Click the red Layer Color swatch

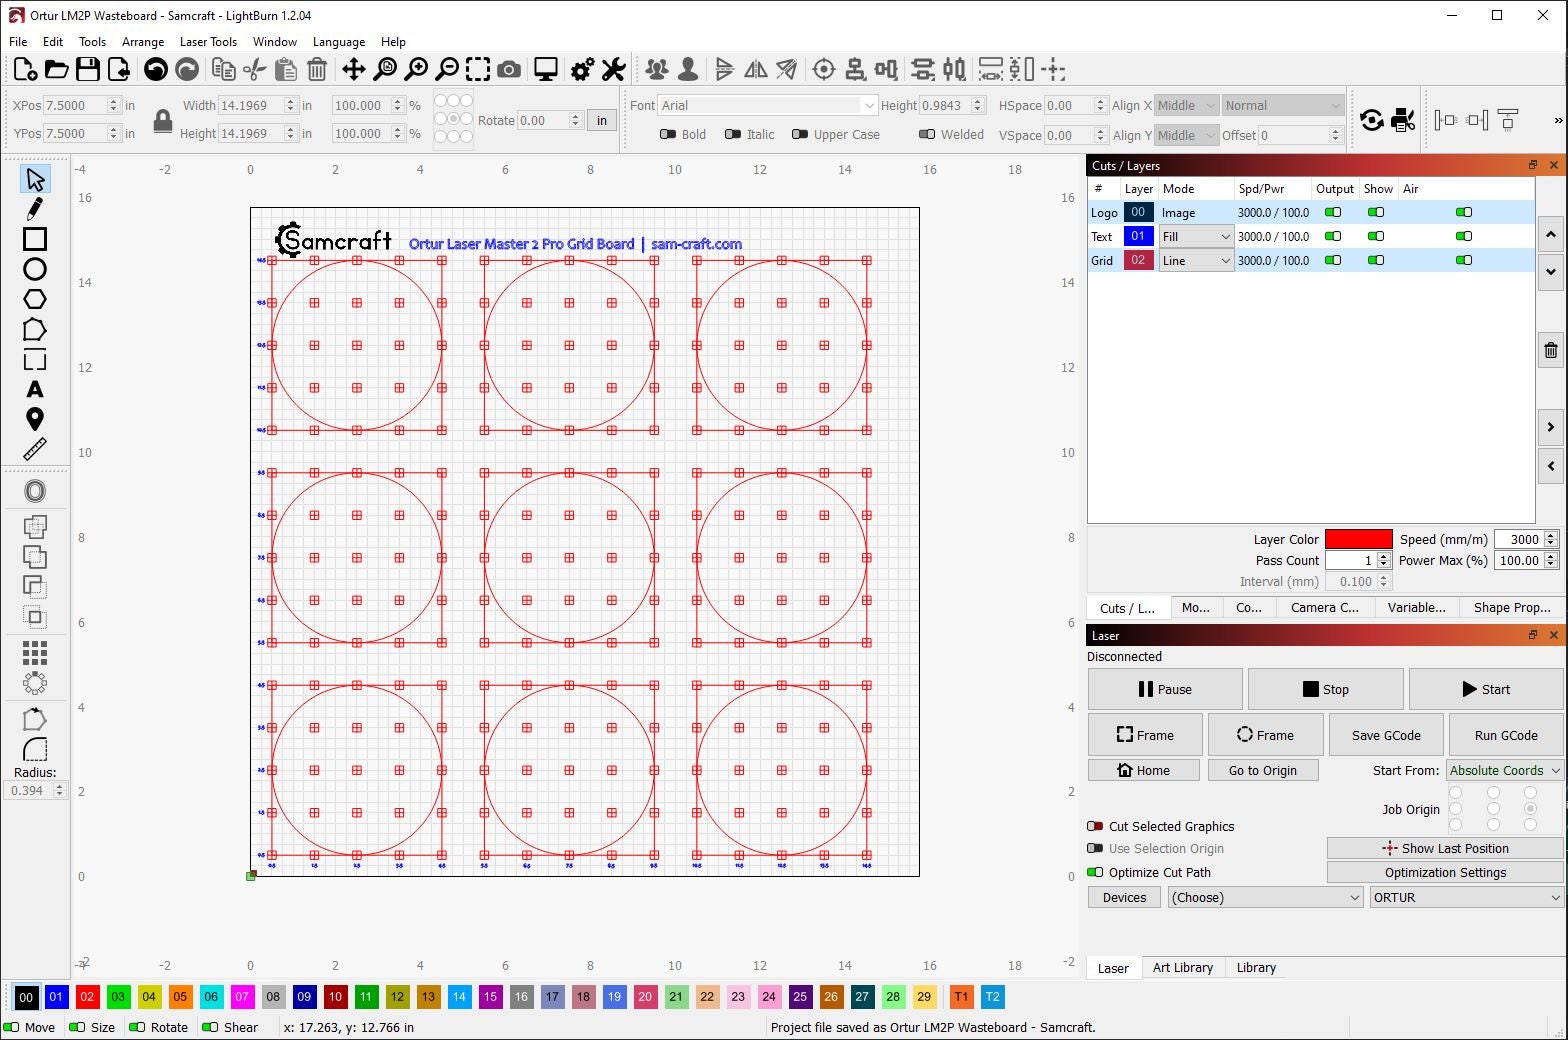click(1358, 539)
